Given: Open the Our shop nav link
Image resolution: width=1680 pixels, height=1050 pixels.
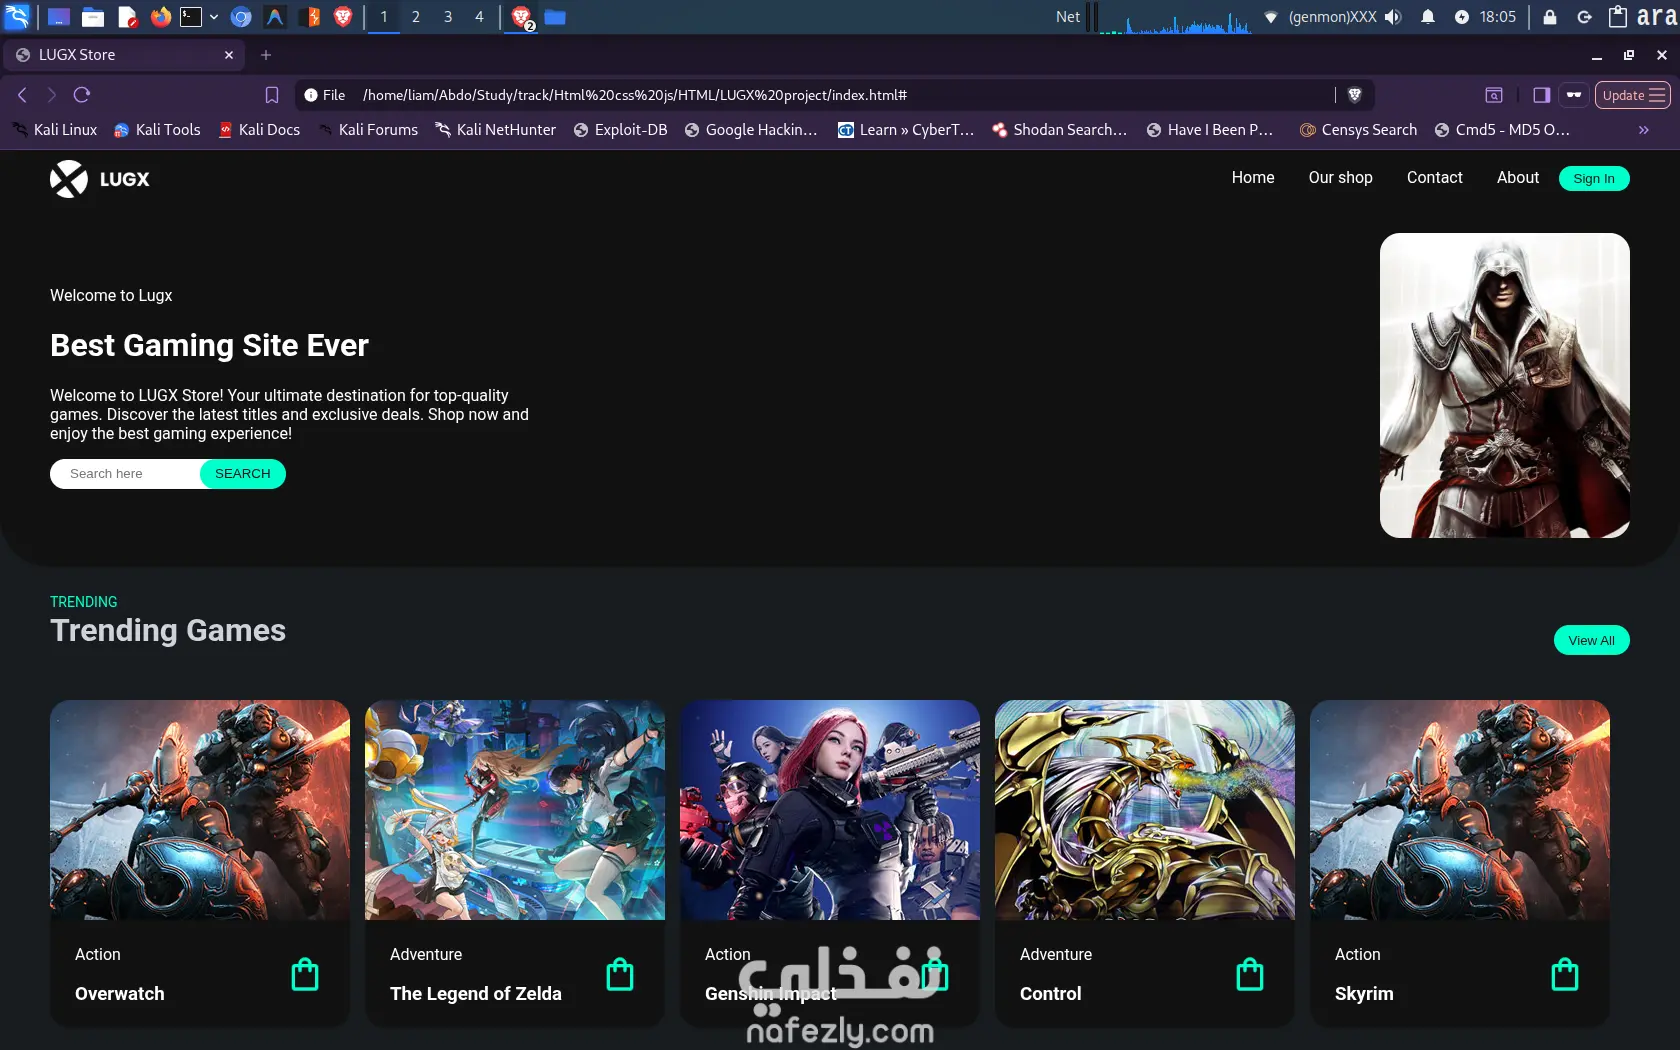Looking at the screenshot, I should (x=1341, y=178).
